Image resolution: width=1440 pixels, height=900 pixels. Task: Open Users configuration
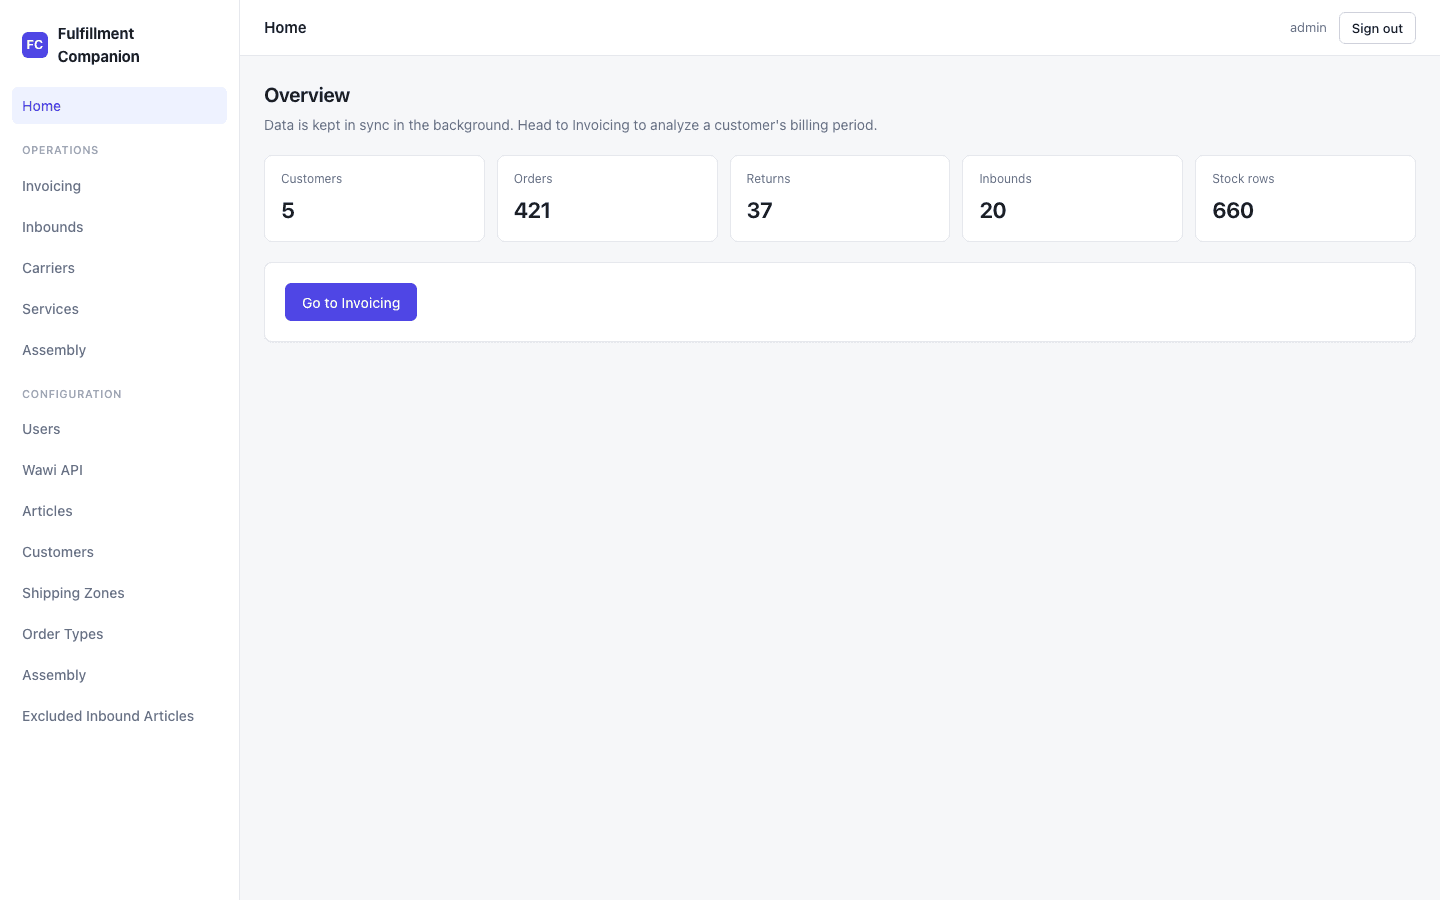pyautogui.click(x=119, y=429)
